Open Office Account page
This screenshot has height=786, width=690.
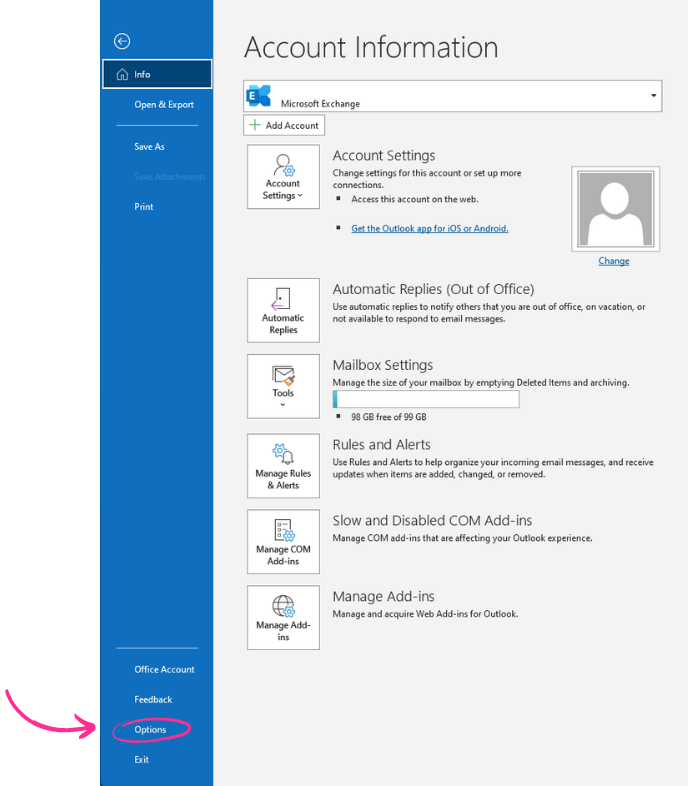[x=164, y=669]
